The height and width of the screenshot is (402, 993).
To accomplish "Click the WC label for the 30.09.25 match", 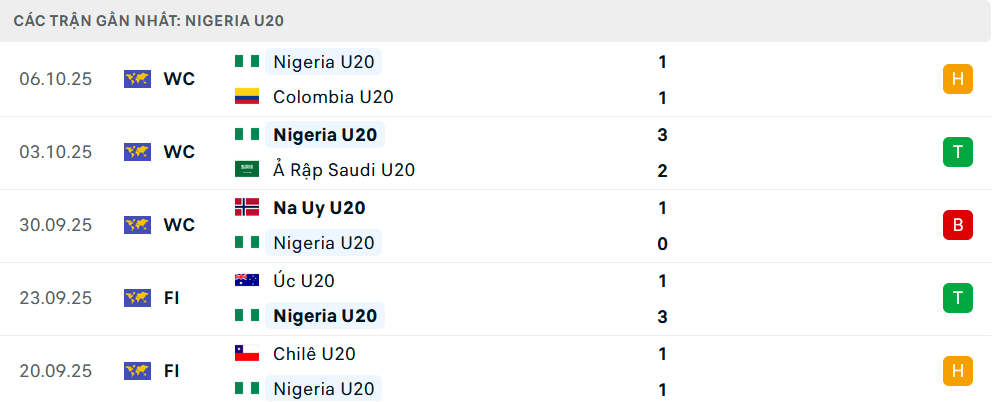I will pos(179,225).
